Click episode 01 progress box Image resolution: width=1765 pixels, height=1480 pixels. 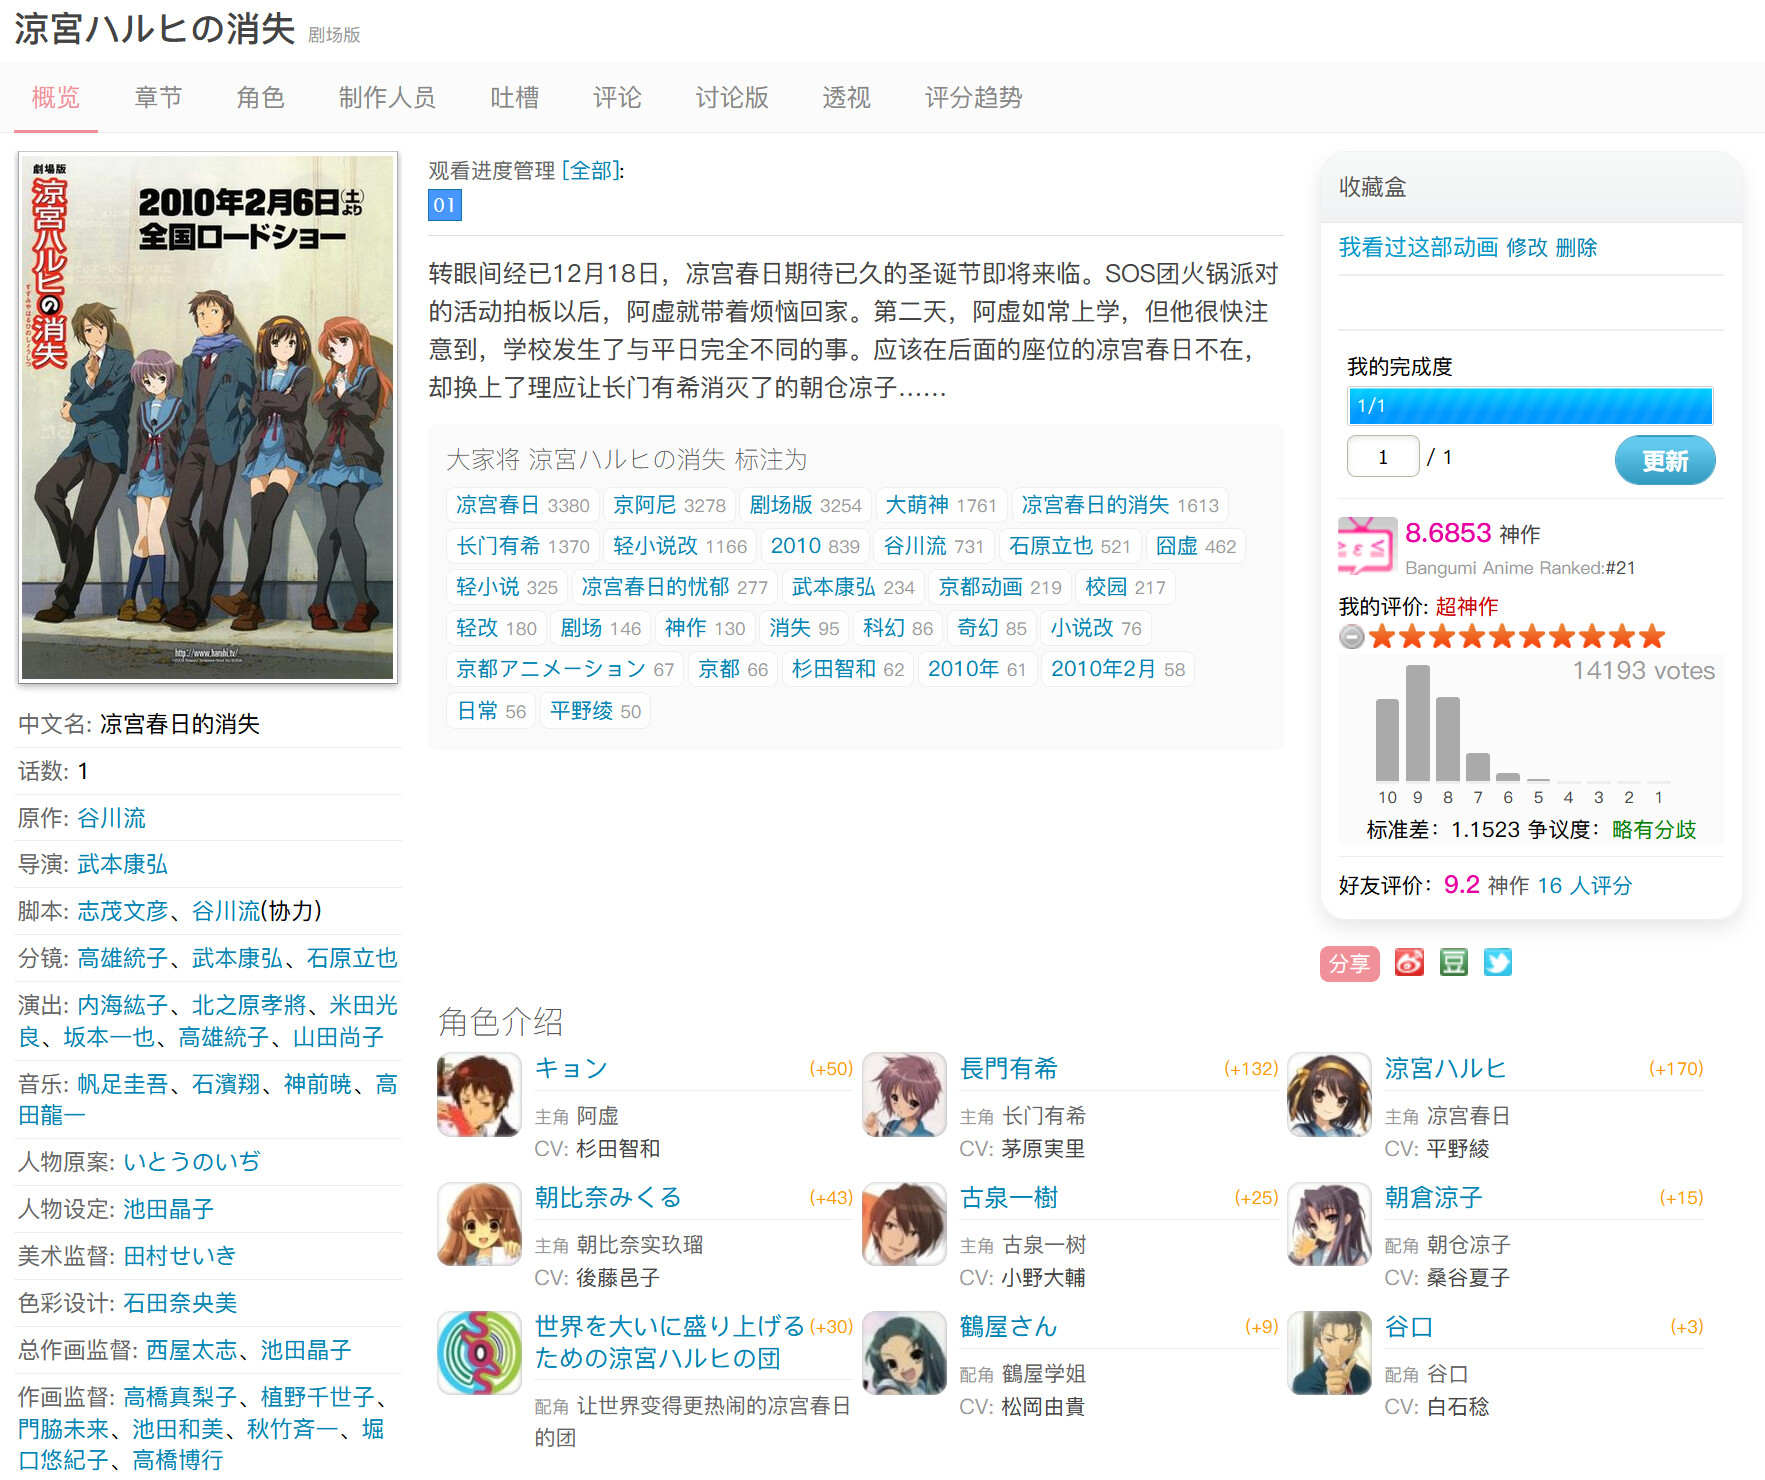(x=444, y=205)
